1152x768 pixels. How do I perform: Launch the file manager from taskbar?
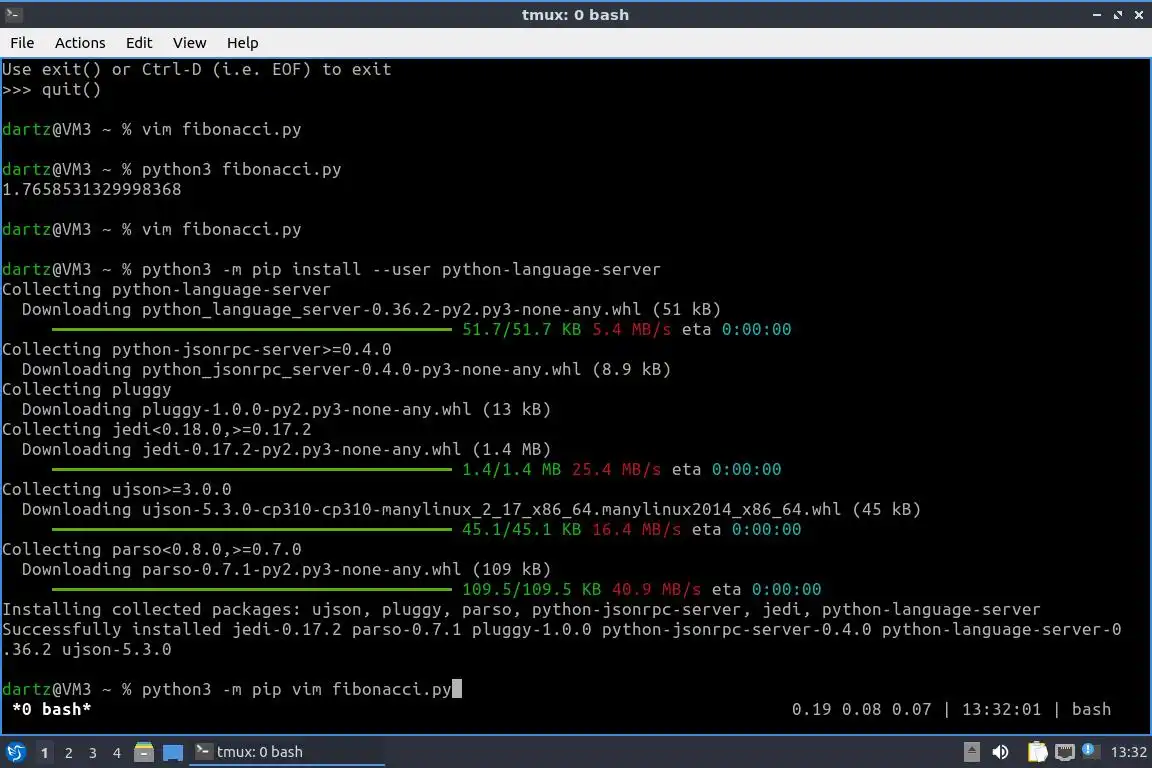click(144, 752)
